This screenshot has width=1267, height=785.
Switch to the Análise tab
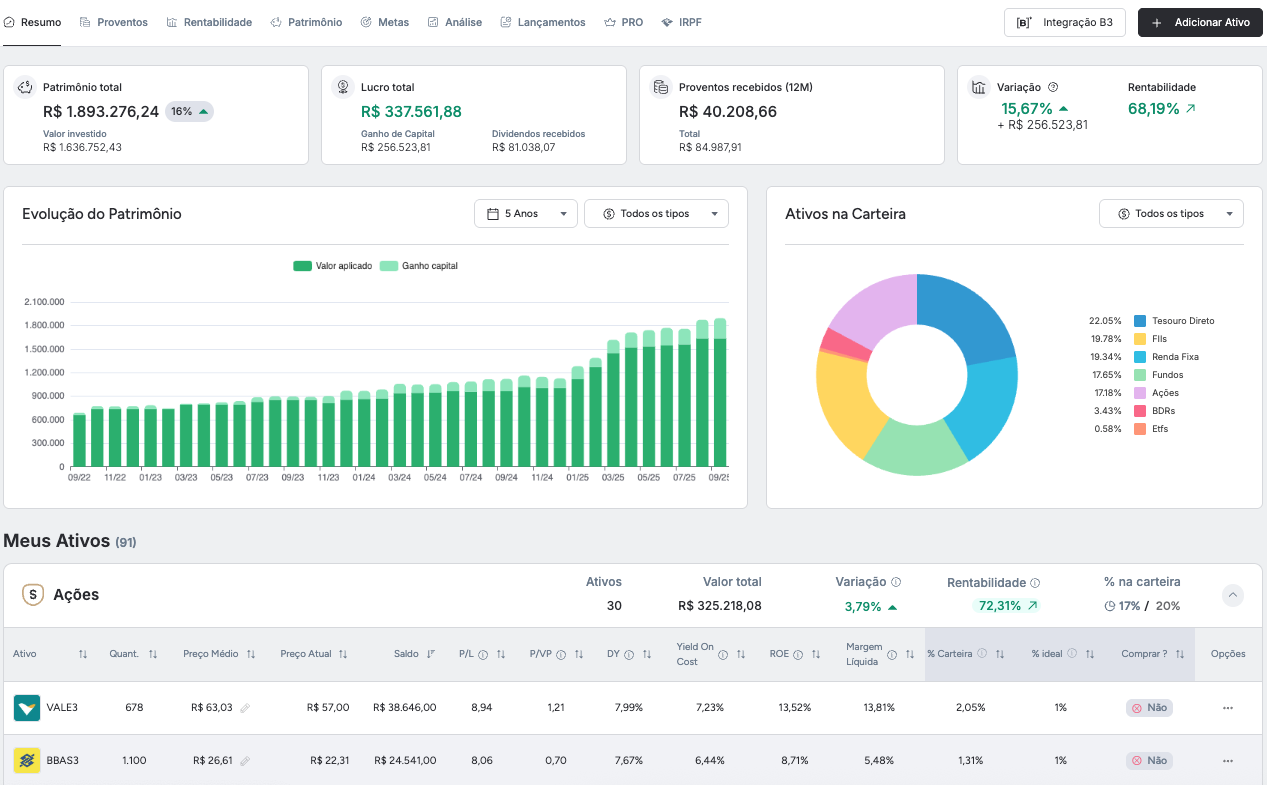(454, 22)
